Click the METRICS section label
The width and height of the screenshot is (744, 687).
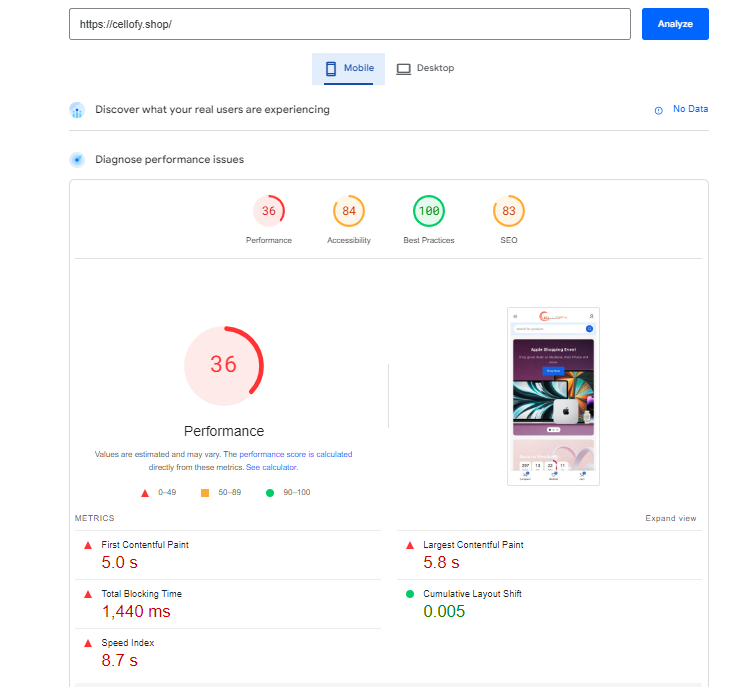click(x=94, y=518)
